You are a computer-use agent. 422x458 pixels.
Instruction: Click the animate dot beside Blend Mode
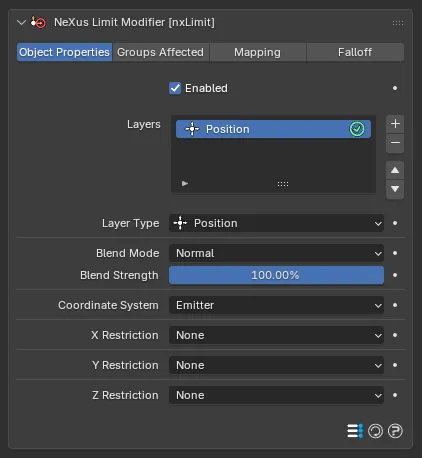[395, 253]
